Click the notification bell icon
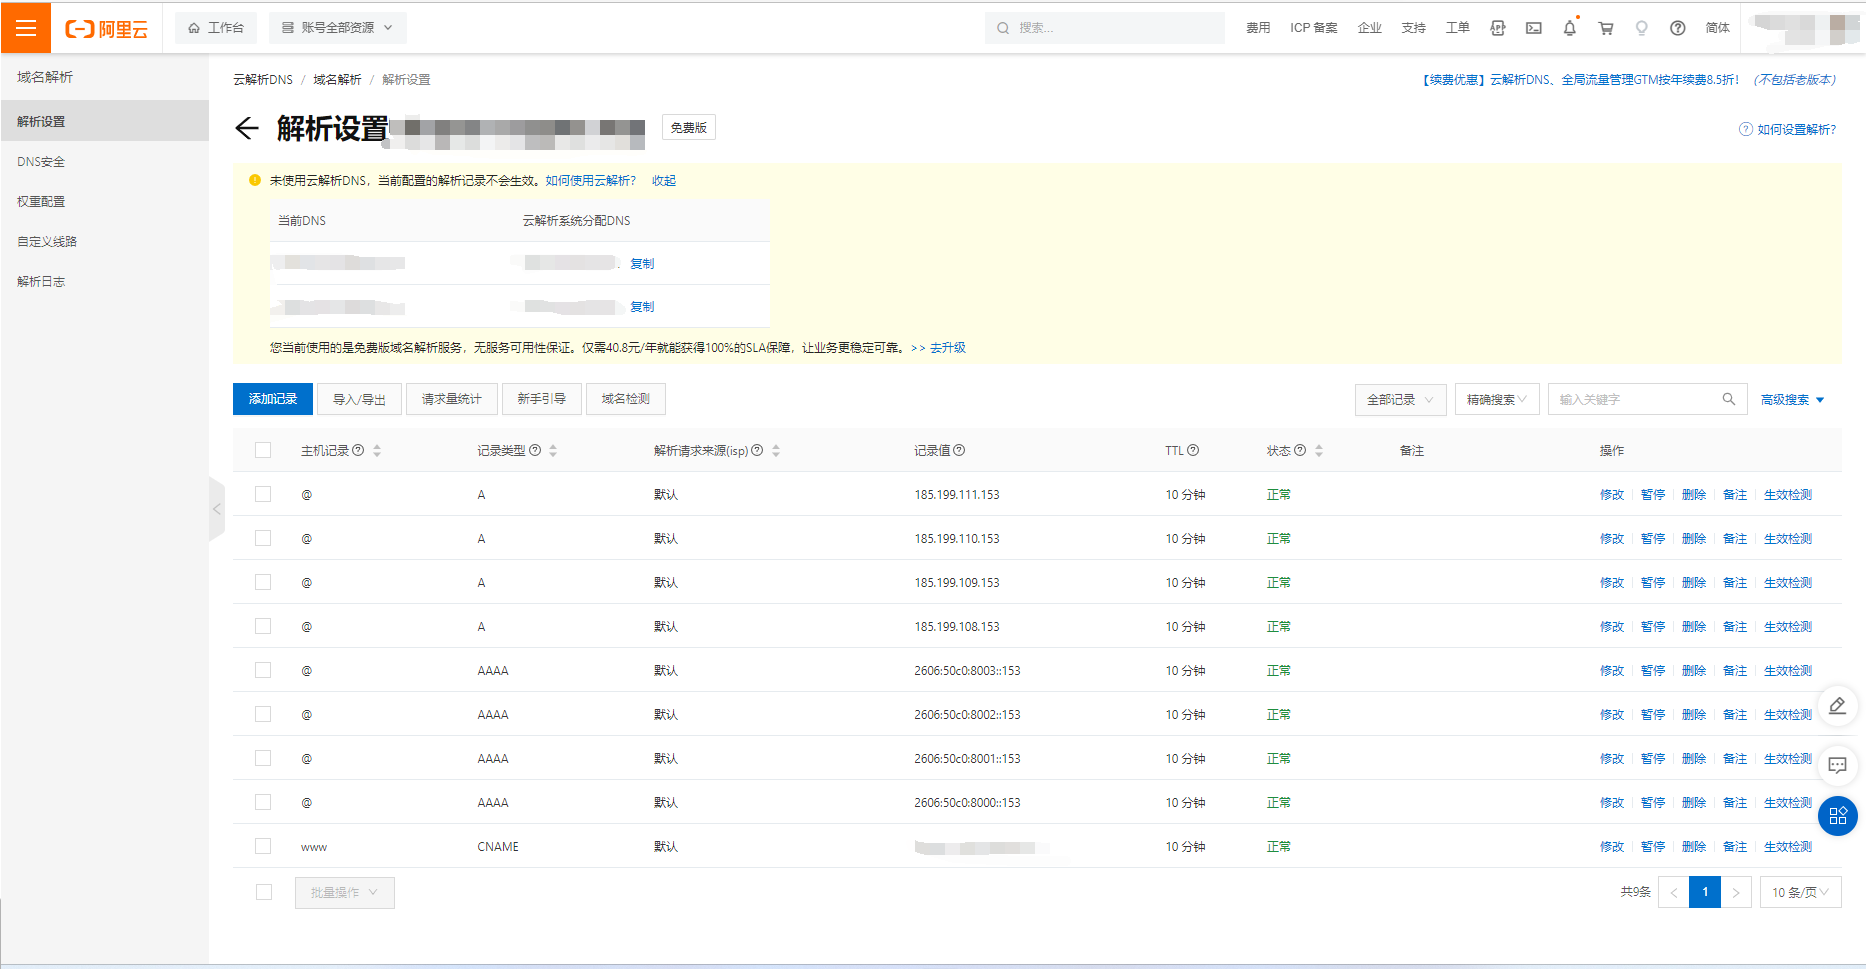Image resolution: width=1866 pixels, height=969 pixels. pyautogui.click(x=1569, y=28)
